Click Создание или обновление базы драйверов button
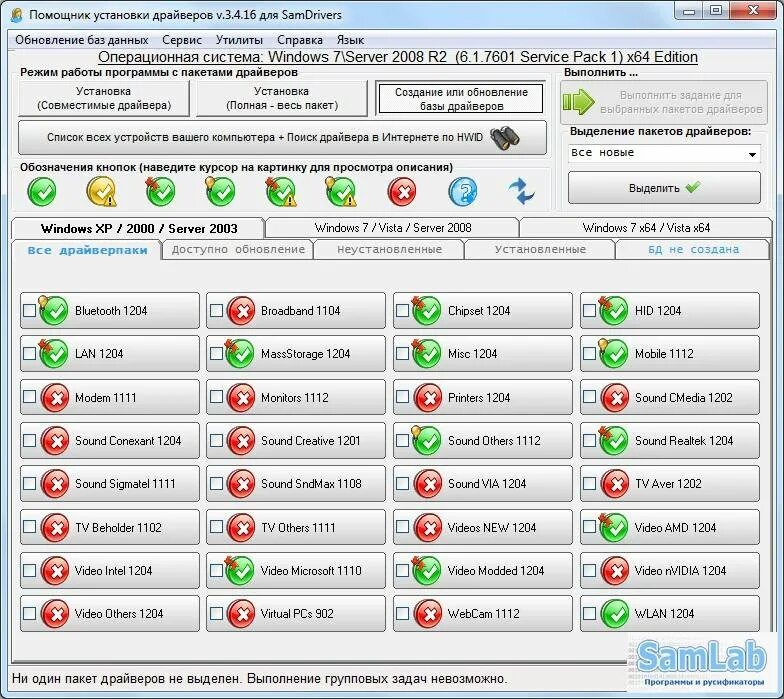Viewport: 784px width, 699px height. (x=461, y=98)
